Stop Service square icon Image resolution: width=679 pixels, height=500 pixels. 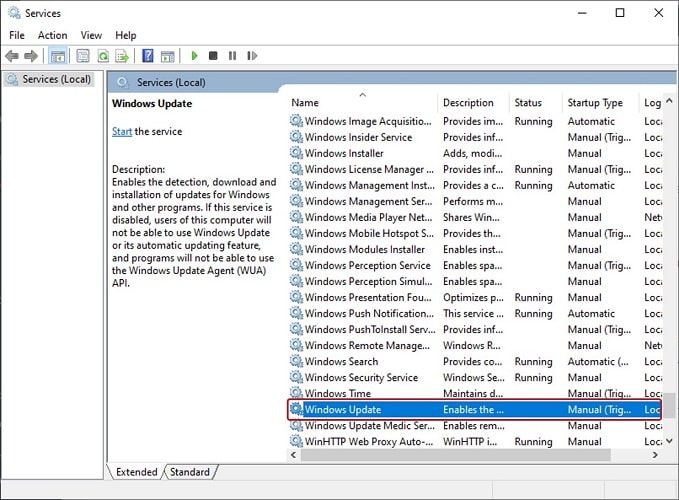coord(213,56)
